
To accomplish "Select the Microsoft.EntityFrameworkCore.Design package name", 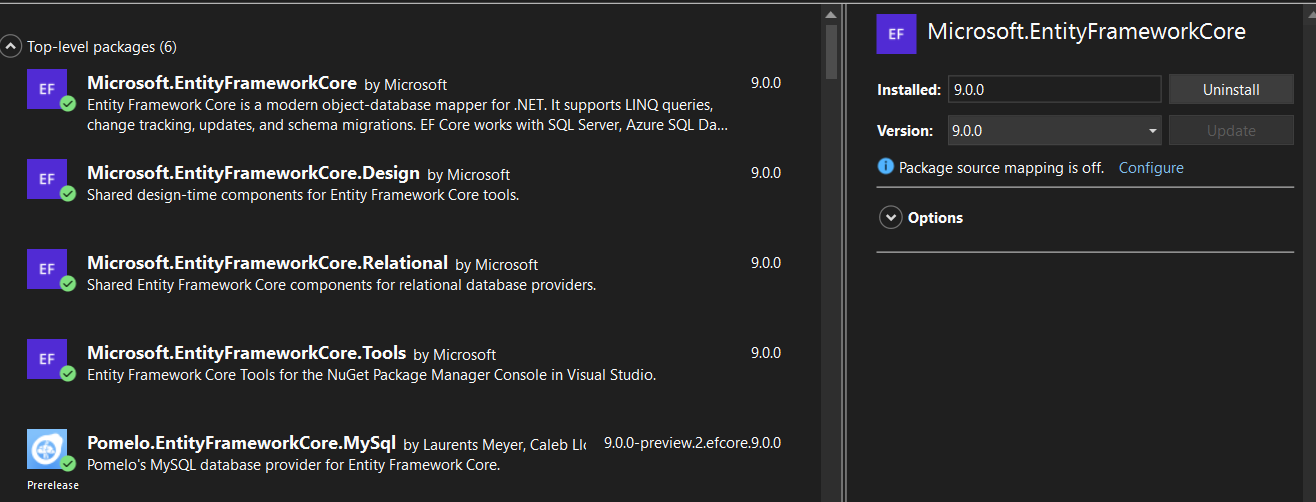I will pyautogui.click(x=253, y=173).
